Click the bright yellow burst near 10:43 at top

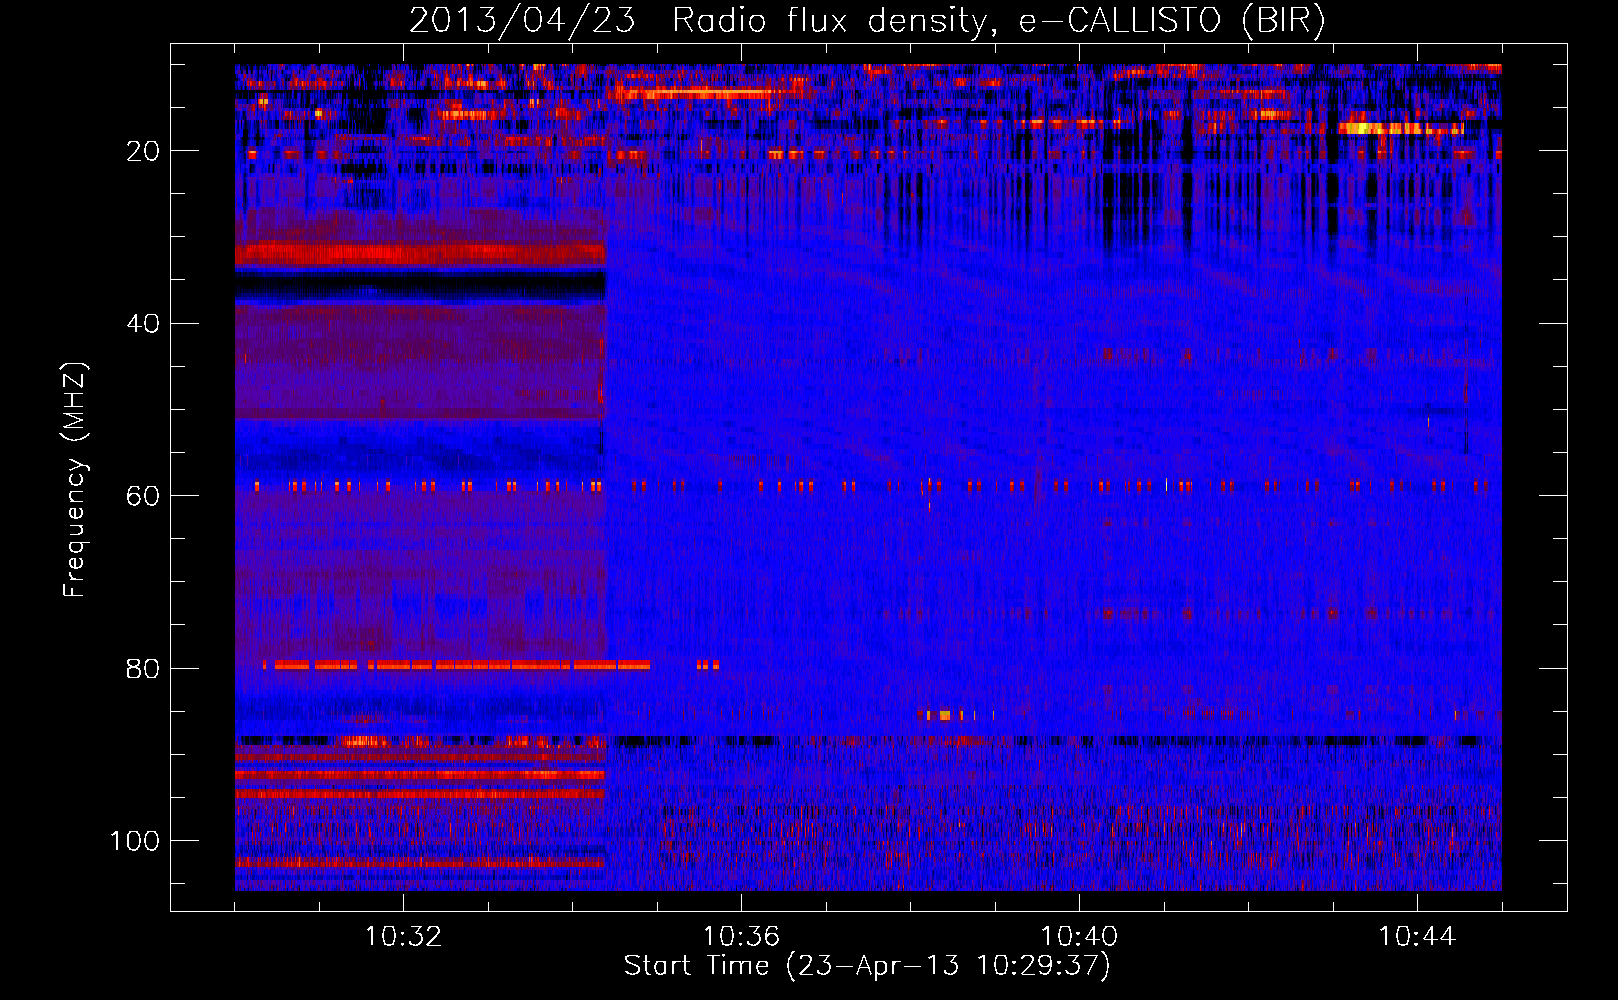[x=1400, y=128]
